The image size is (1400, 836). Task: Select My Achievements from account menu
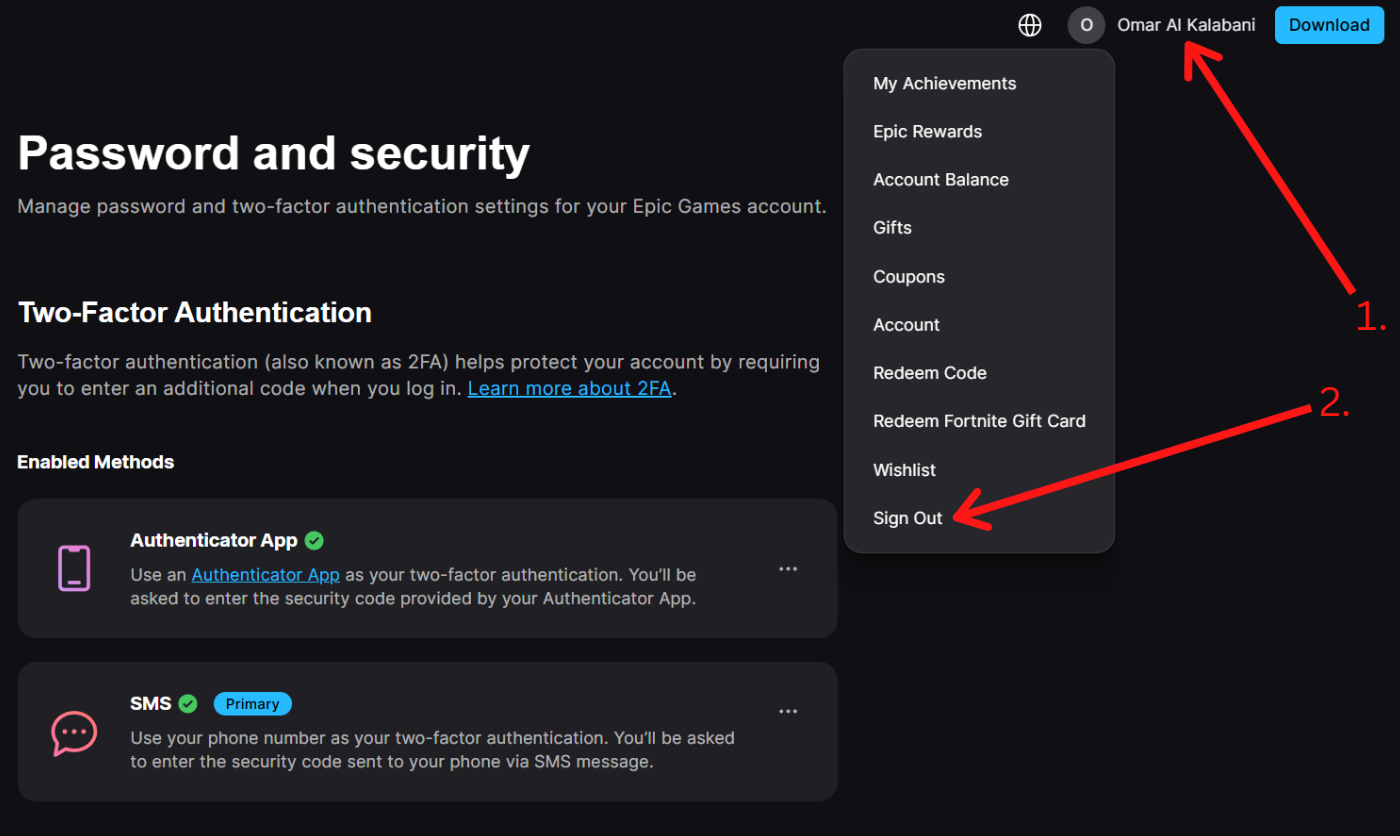944,84
